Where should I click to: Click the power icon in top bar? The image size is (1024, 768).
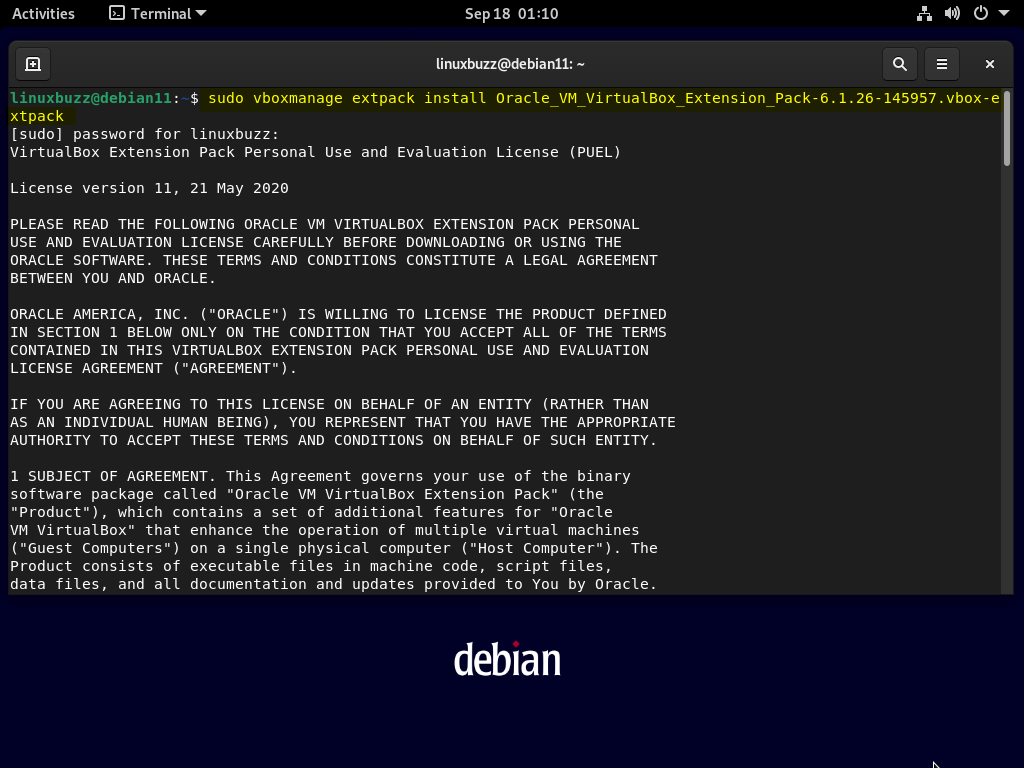click(981, 14)
